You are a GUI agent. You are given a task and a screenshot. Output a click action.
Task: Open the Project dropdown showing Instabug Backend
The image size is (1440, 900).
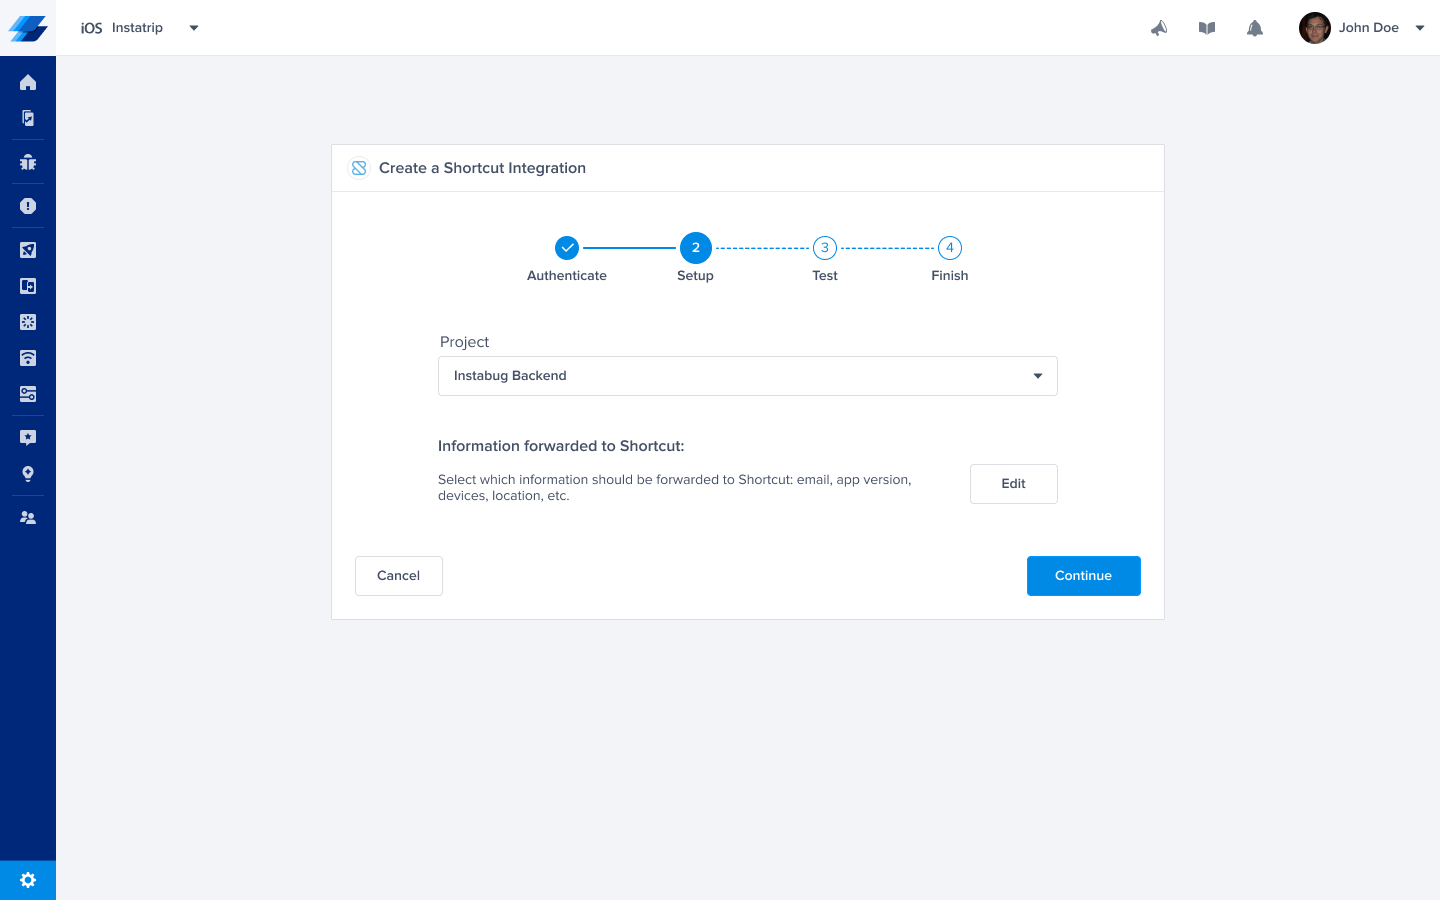click(x=748, y=376)
